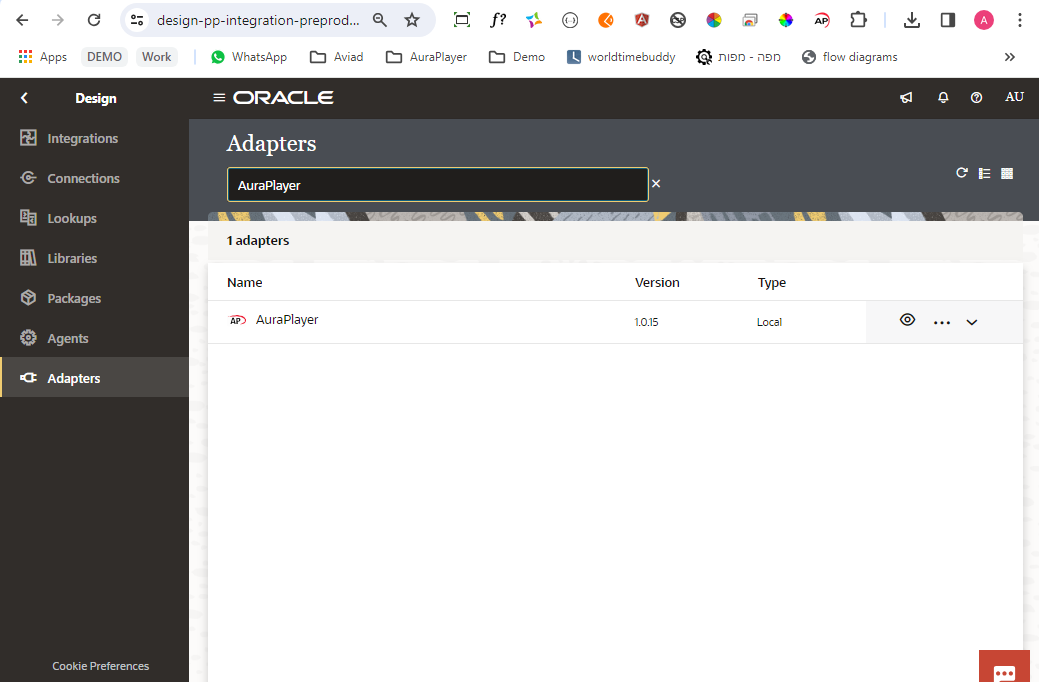Open the Apps bookmark shortcut
Image resolution: width=1039 pixels, height=682 pixels.
pyautogui.click(x=42, y=57)
